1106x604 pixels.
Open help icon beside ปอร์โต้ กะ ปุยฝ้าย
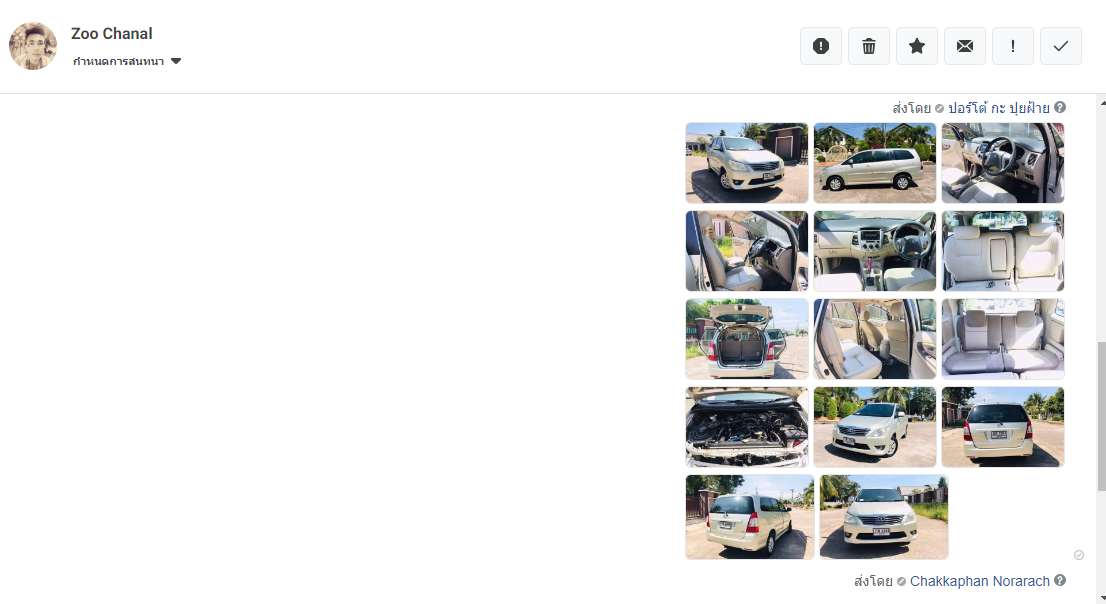1059,107
